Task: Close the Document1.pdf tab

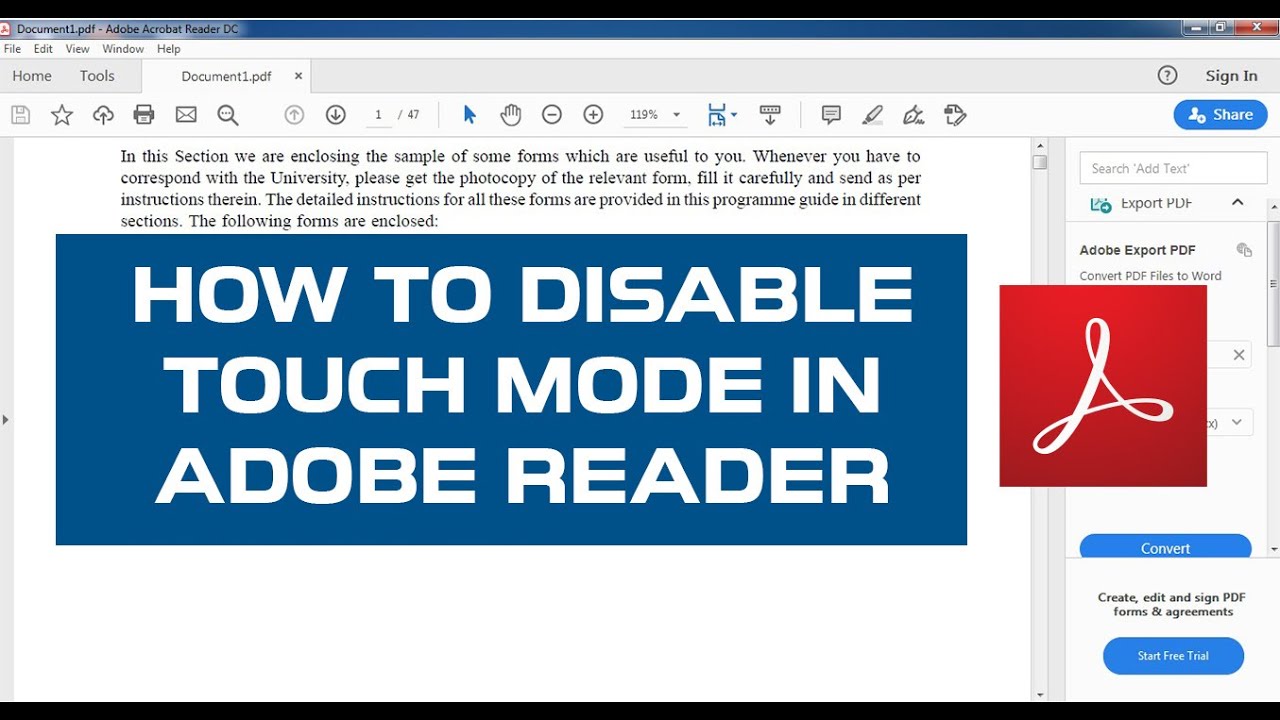Action: click(298, 76)
